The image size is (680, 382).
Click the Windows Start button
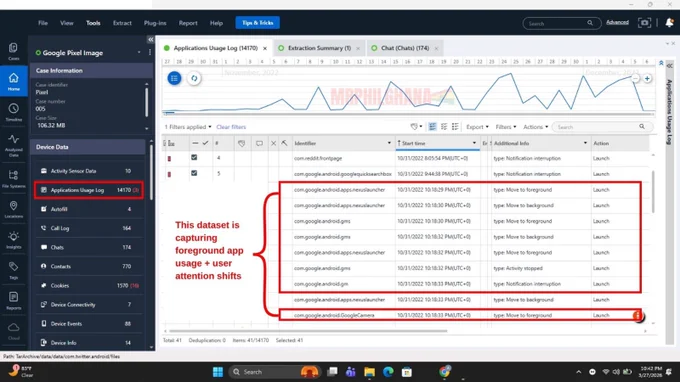pos(218,372)
